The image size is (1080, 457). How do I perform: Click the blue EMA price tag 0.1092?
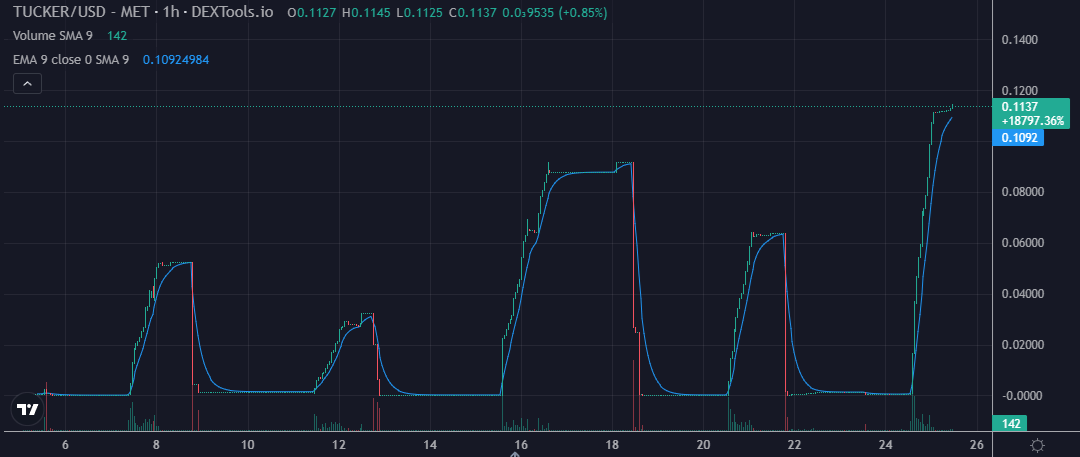coord(1018,137)
